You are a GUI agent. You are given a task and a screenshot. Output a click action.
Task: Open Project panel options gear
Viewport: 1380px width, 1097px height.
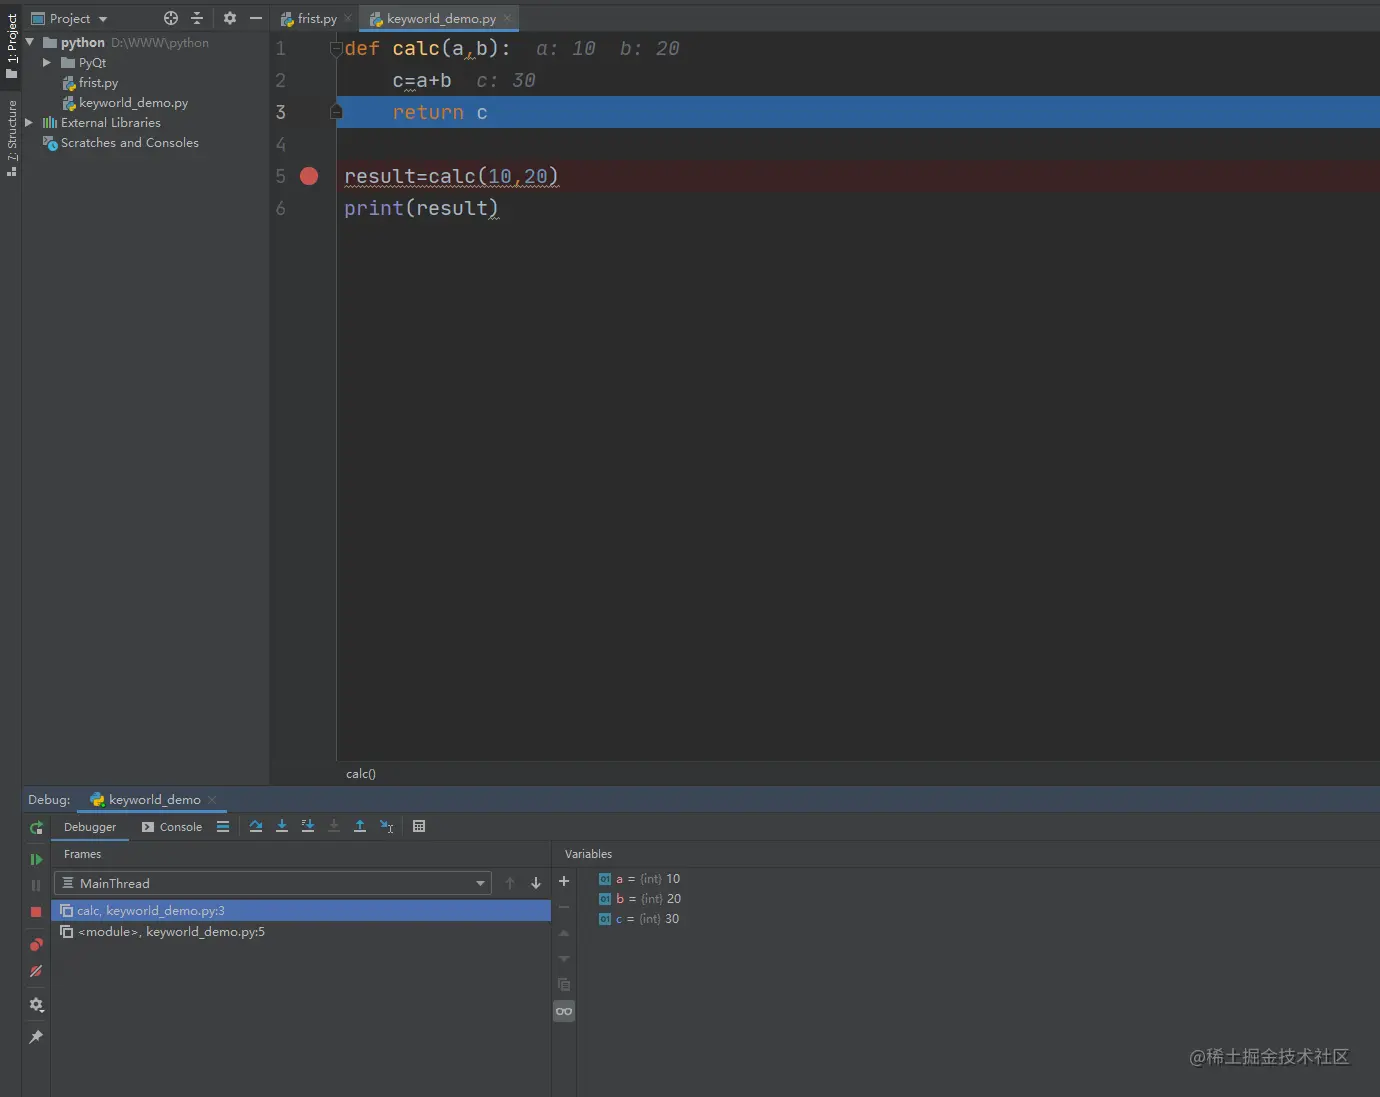pos(230,18)
